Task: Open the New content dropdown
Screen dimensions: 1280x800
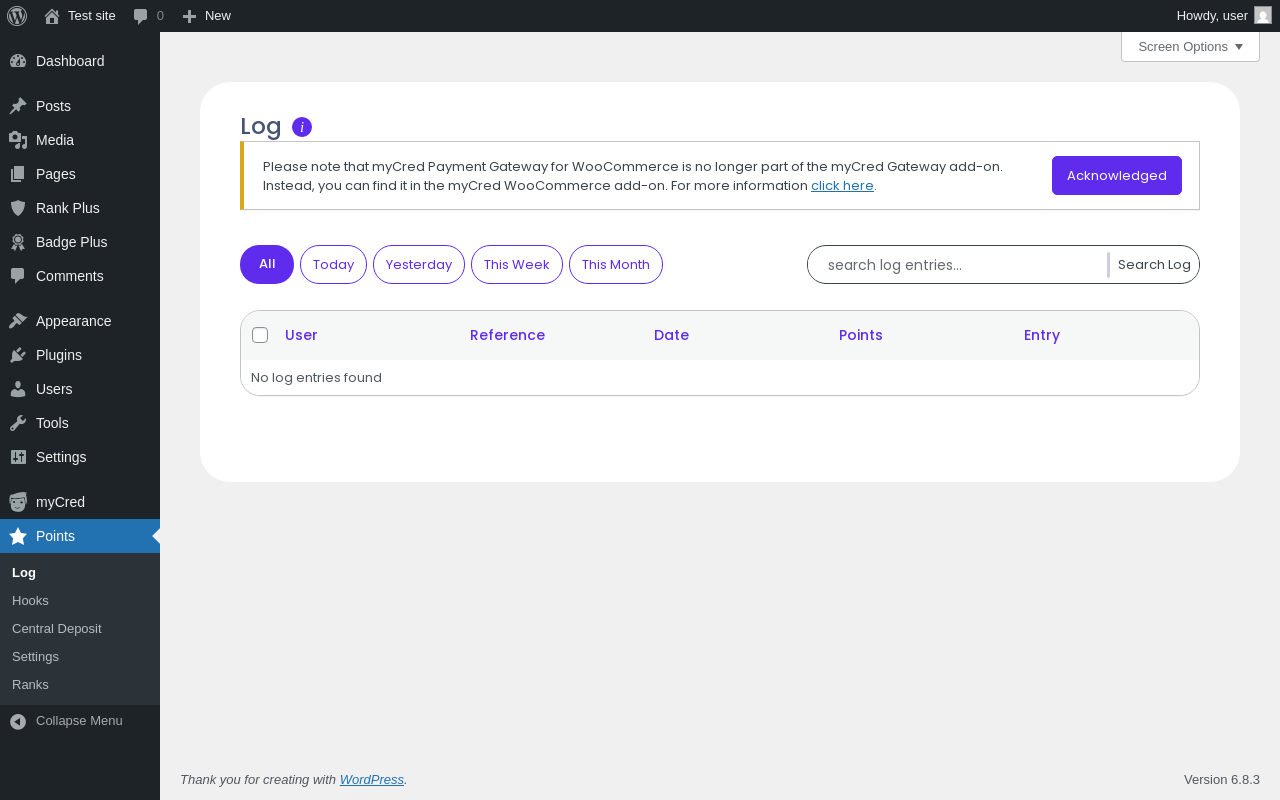Action: coord(207,16)
